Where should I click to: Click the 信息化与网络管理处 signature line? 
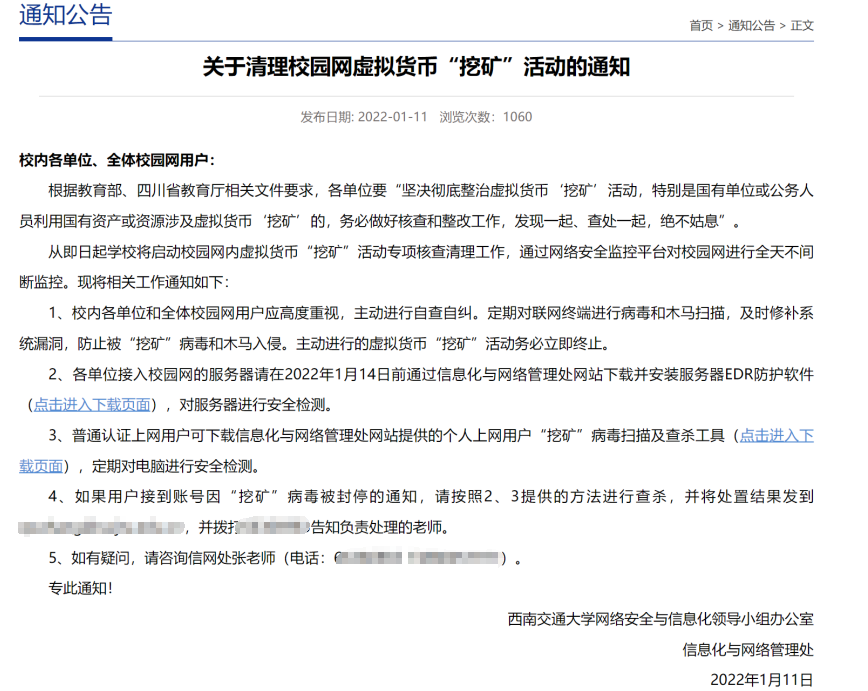(x=748, y=649)
